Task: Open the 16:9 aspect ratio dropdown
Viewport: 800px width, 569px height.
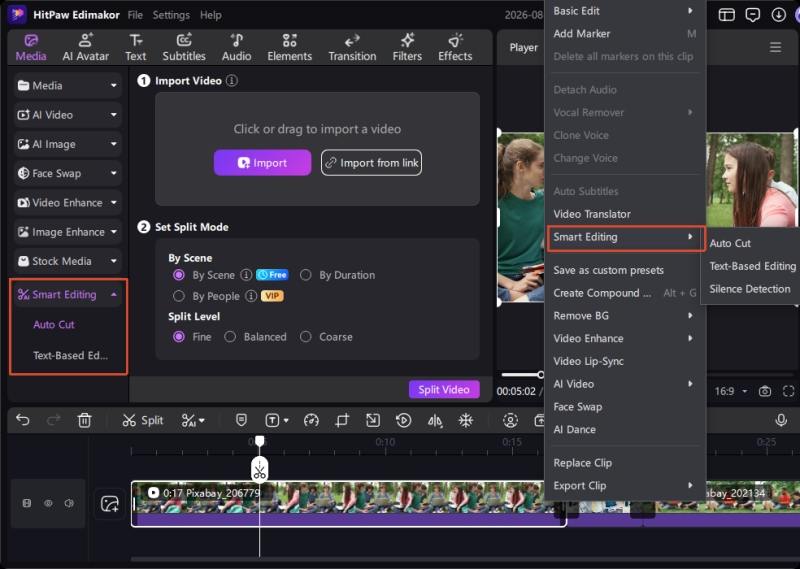Action: (x=731, y=391)
